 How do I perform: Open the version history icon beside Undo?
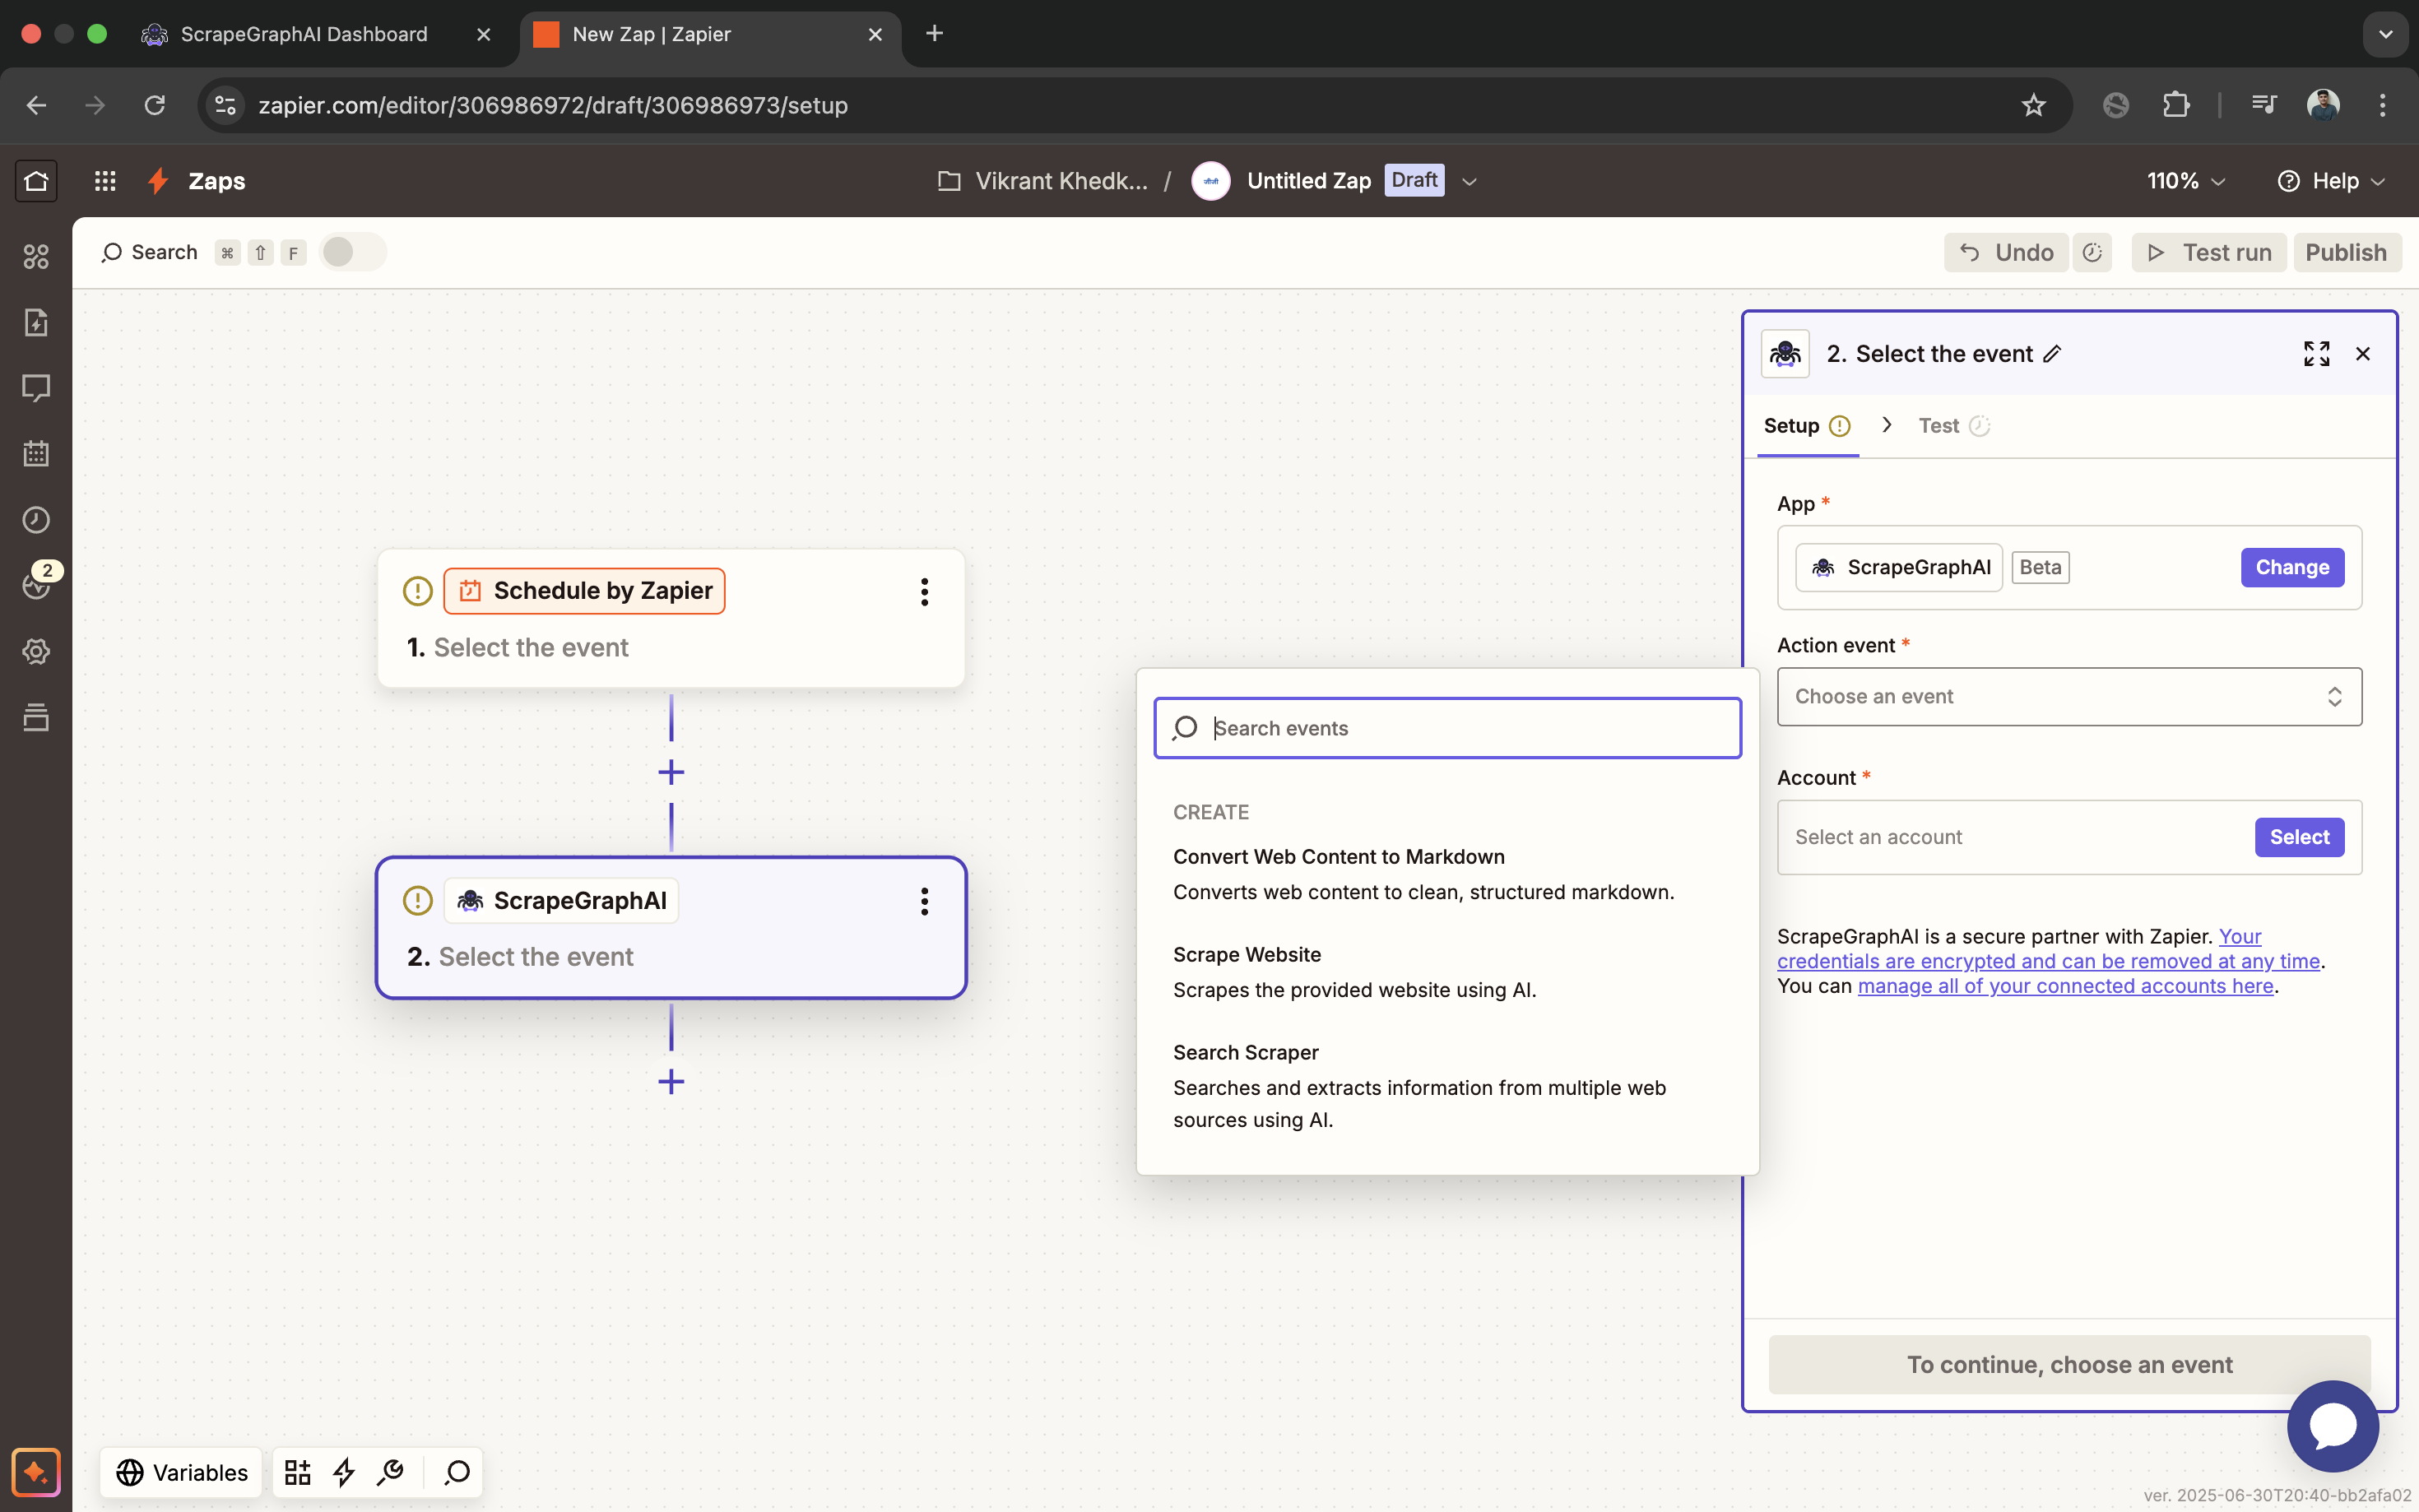coord(2092,253)
